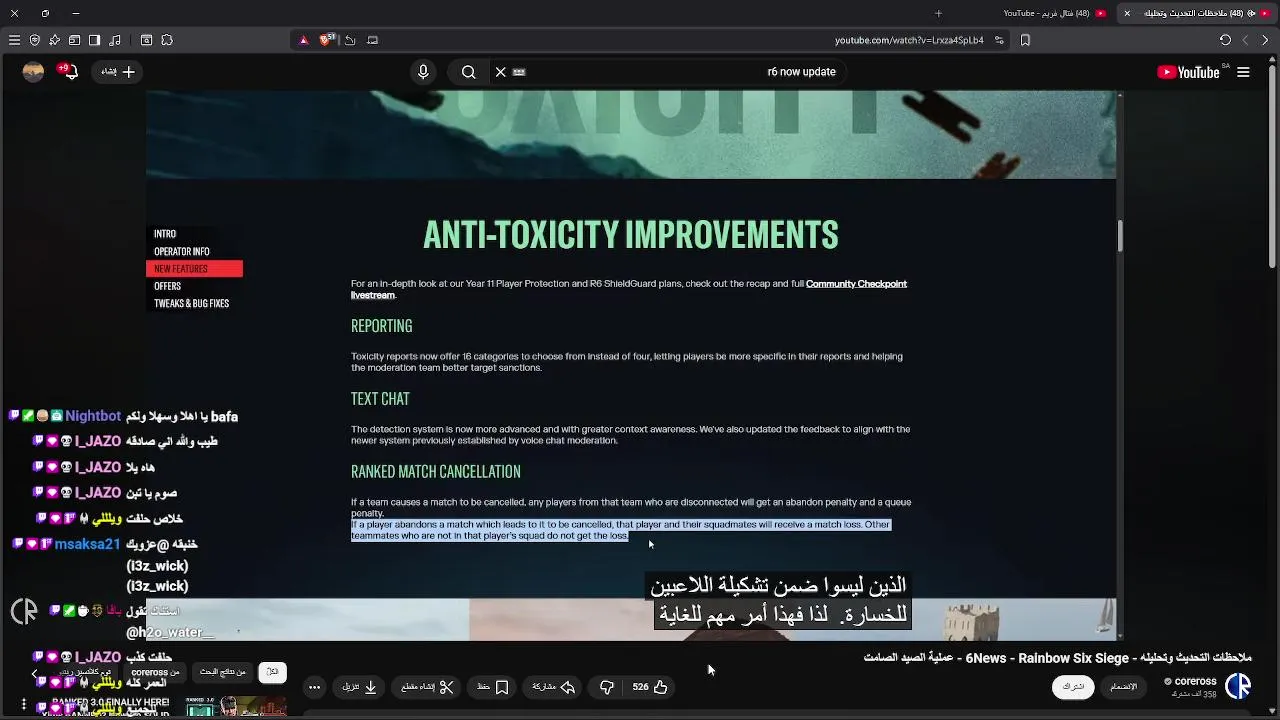The image size is (1280, 720).
Task: Open the Brave VPN shield icon in toolbar
Action: pos(35,40)
